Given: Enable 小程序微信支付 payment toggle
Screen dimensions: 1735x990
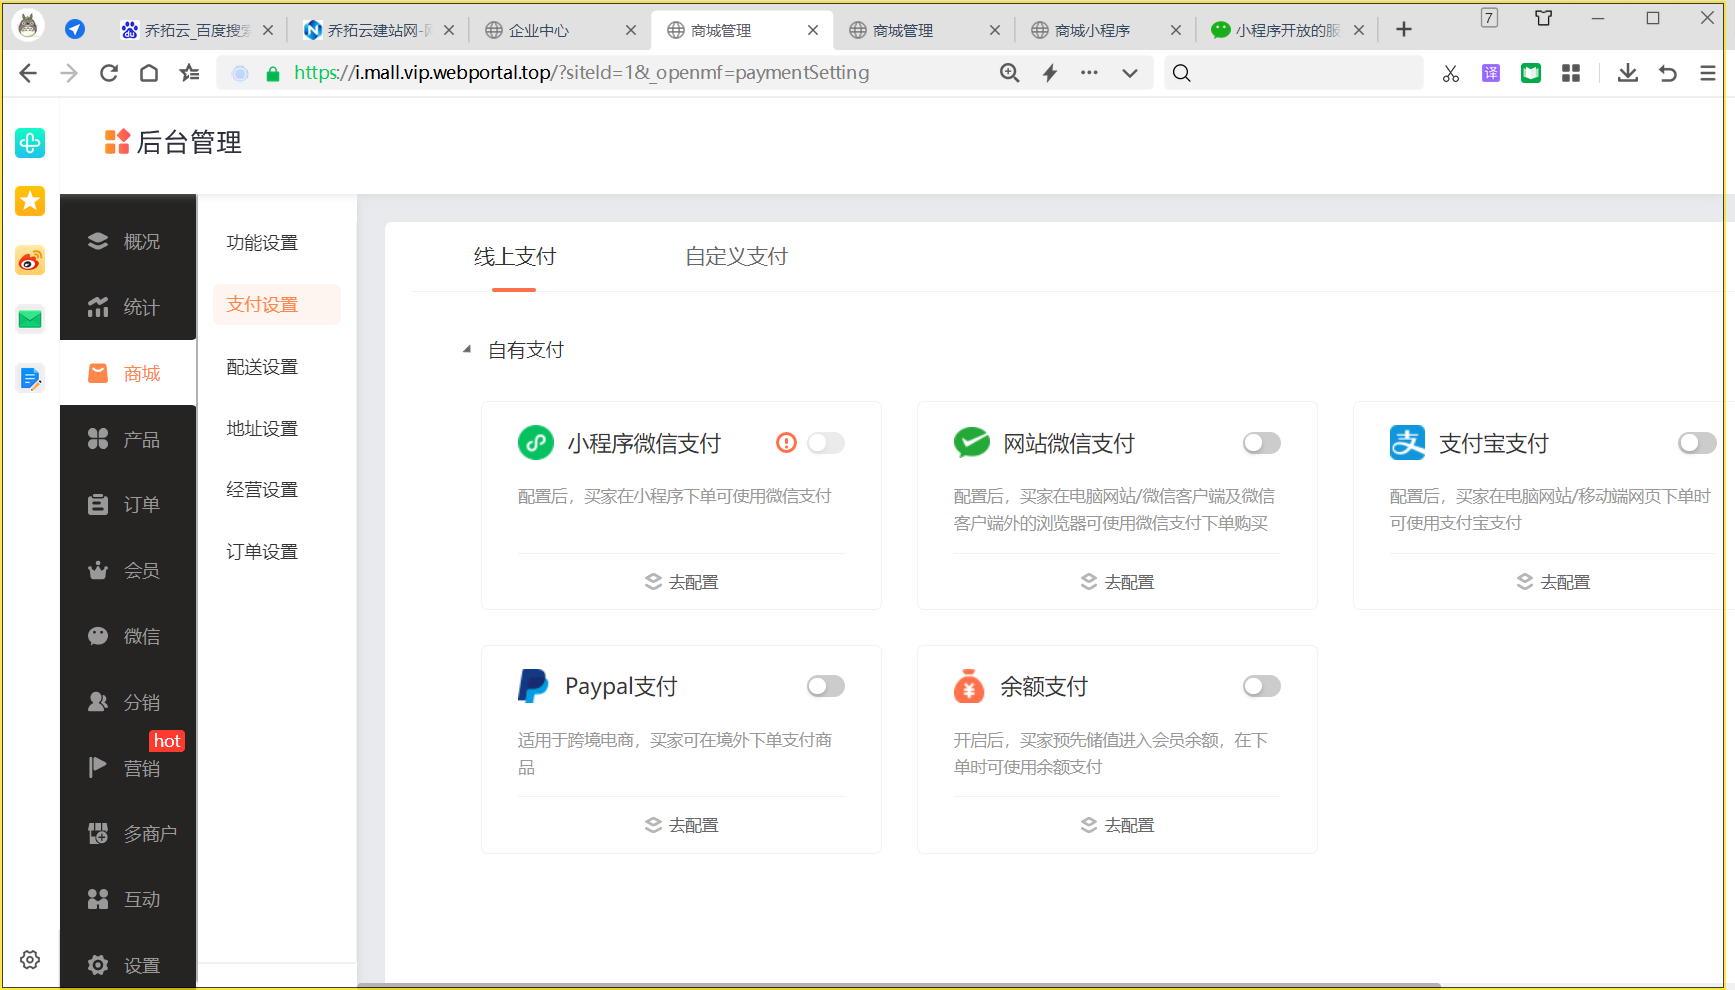Looking at the screenshot, I should coord(826,442).
